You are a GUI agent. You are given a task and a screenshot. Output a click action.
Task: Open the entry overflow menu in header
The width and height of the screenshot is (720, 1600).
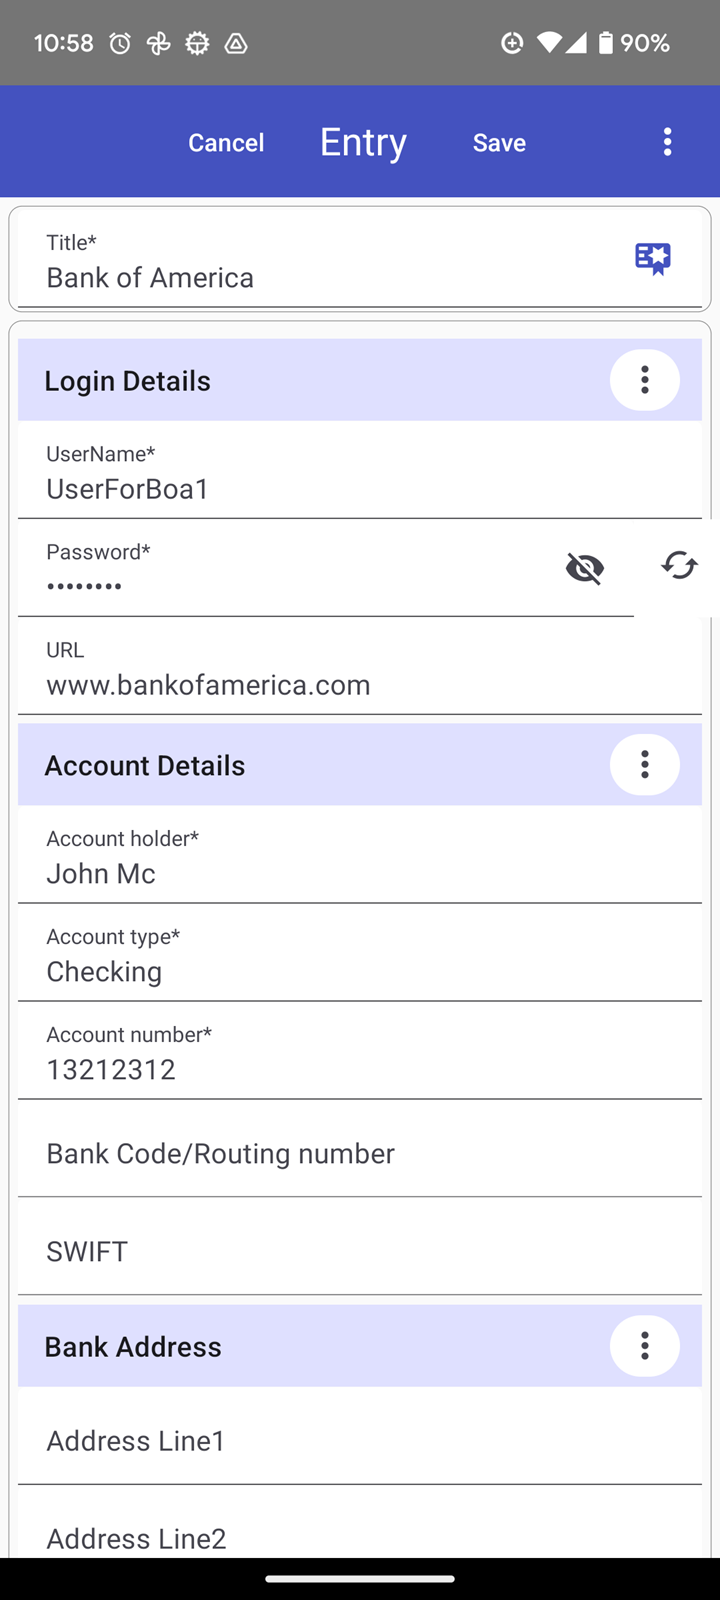click(x=667, y=142)
